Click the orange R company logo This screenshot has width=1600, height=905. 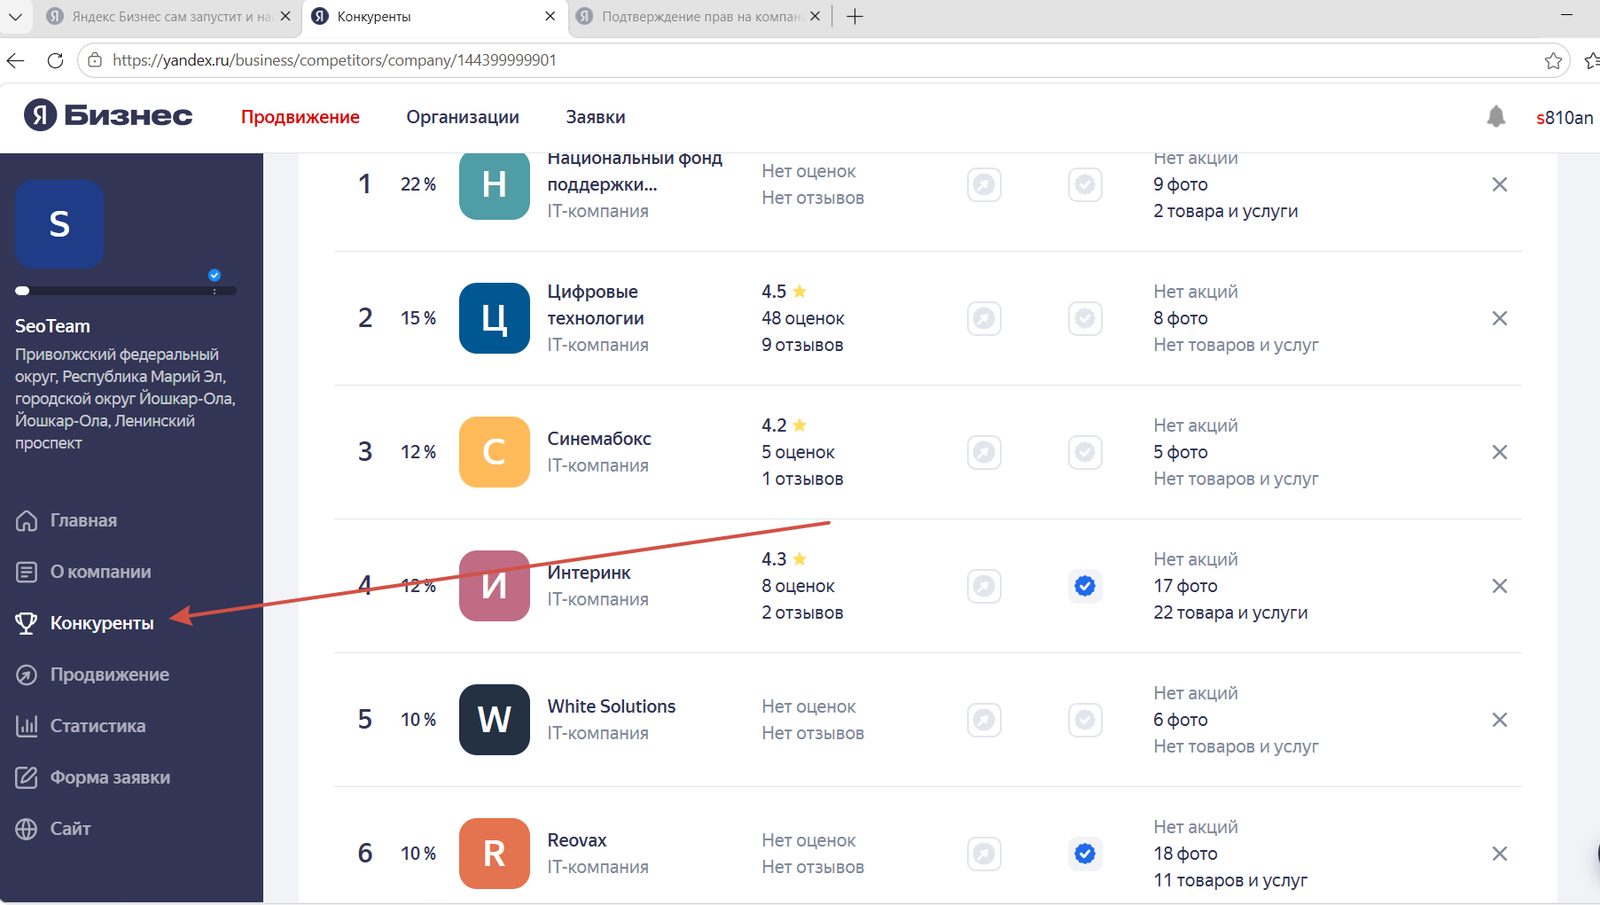pos(494,854)
